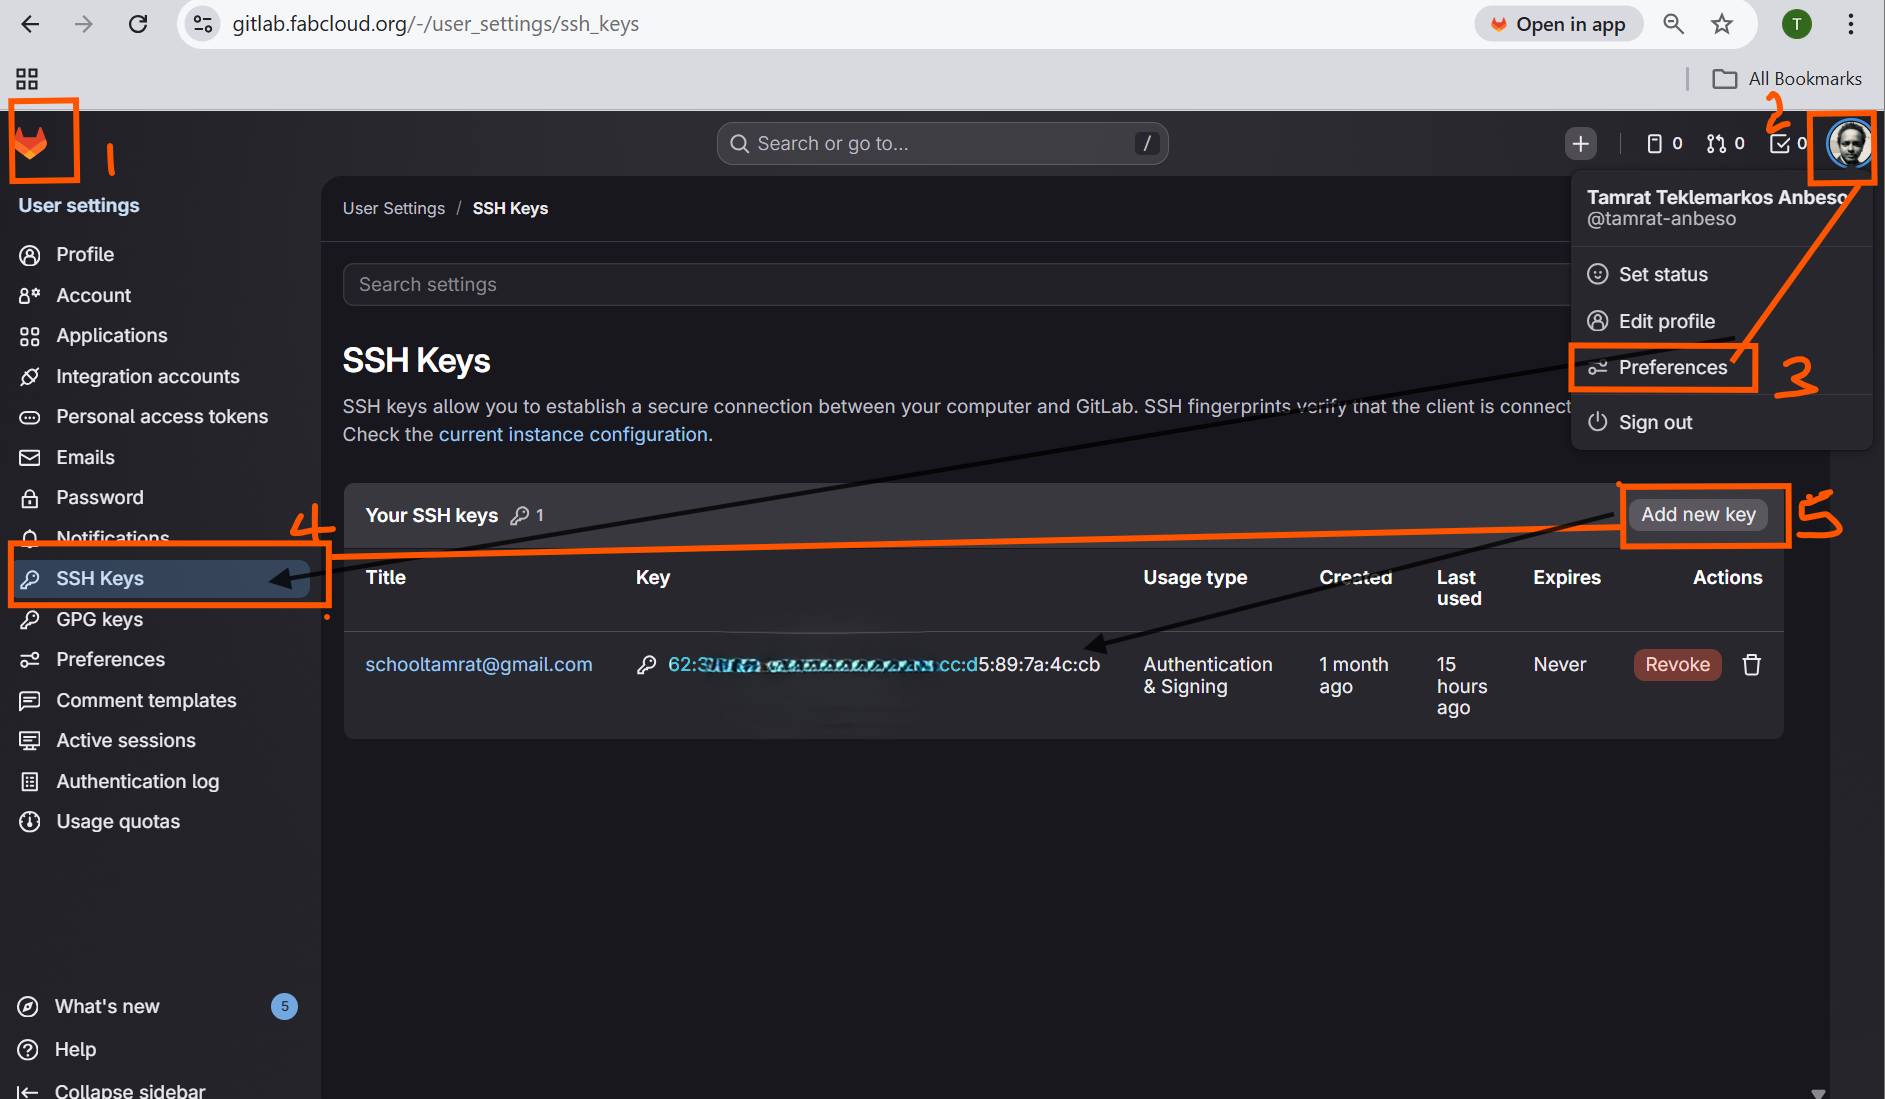
Task: Choose Sign out from user menu
Action: coord(1655,423)
